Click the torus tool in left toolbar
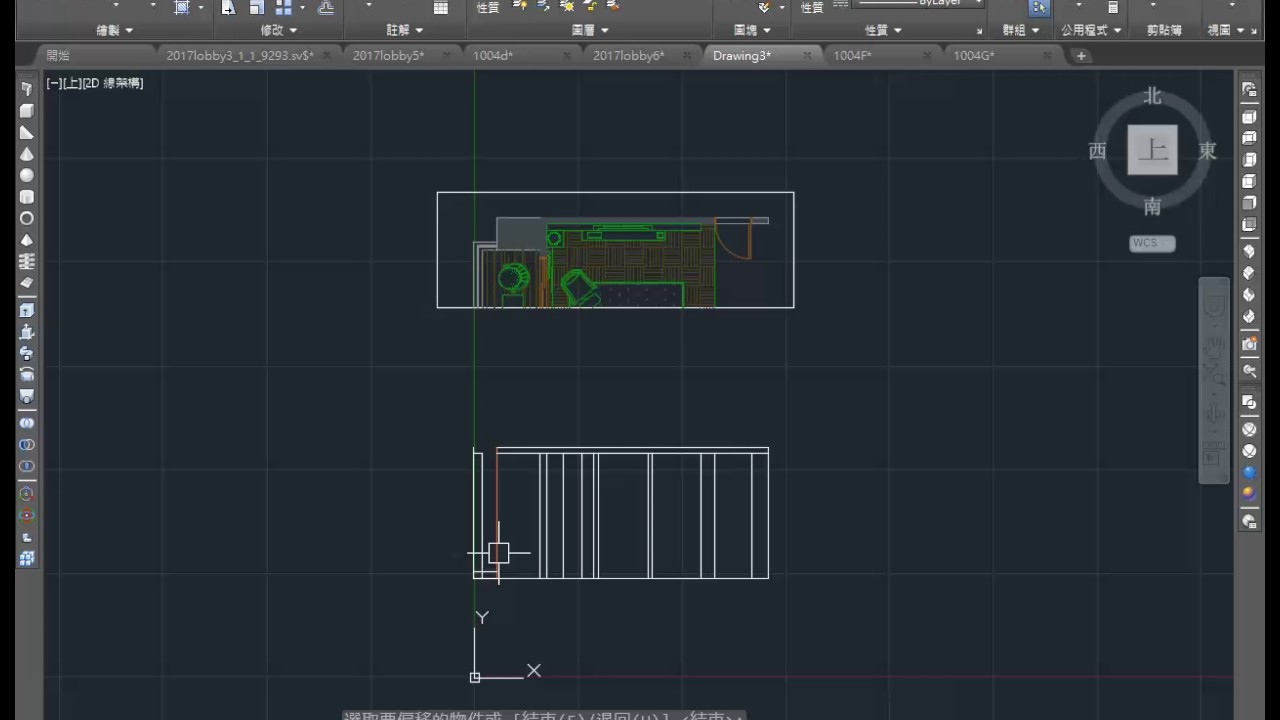The height and width of the screenshot is (720, 1280). click(x=27, y=218)
